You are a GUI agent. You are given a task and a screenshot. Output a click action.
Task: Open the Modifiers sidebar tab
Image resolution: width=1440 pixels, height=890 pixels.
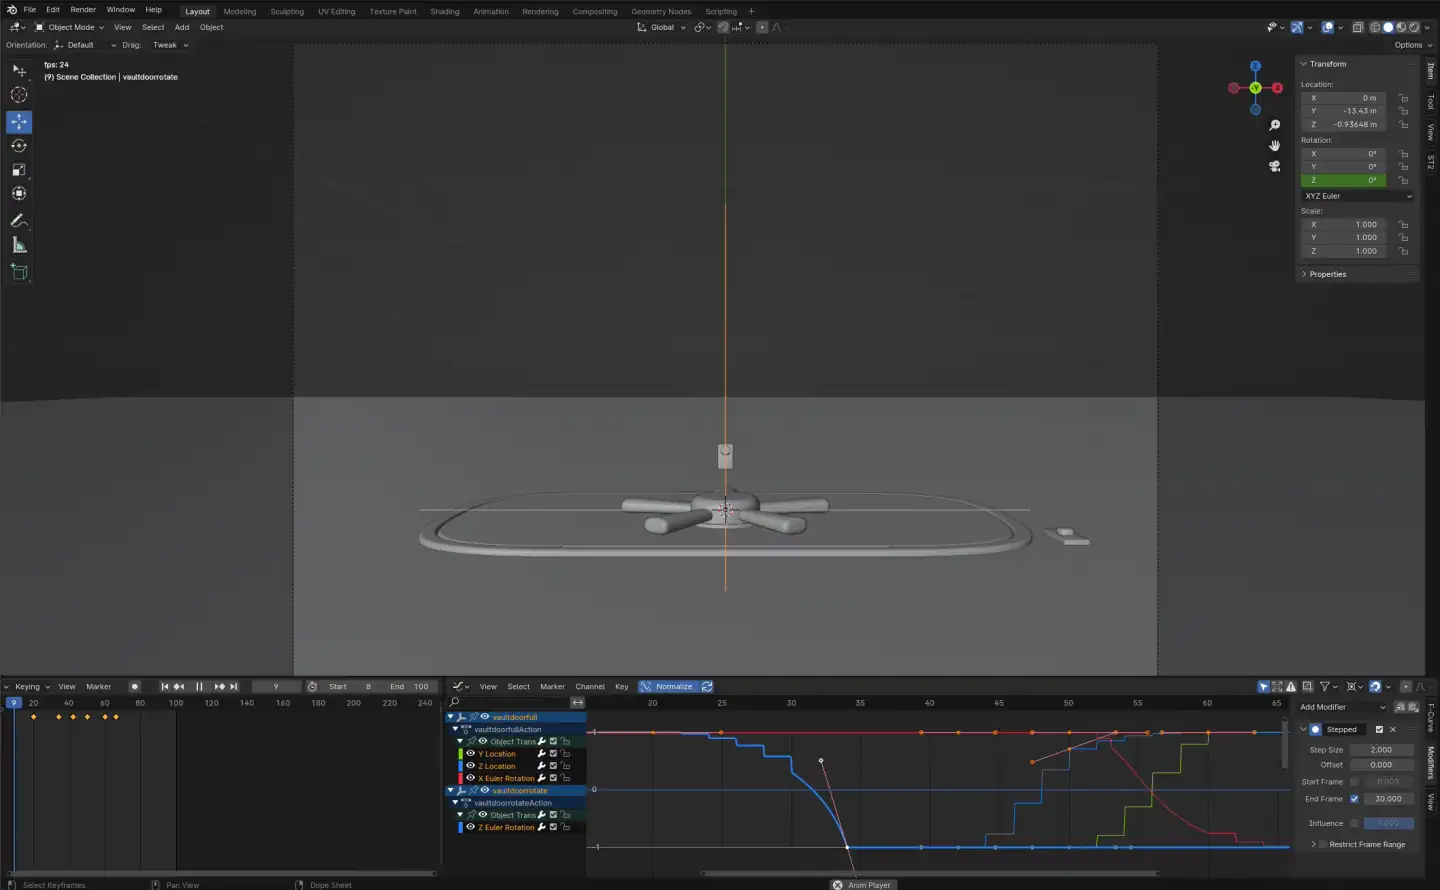(x=1431, y=762)
